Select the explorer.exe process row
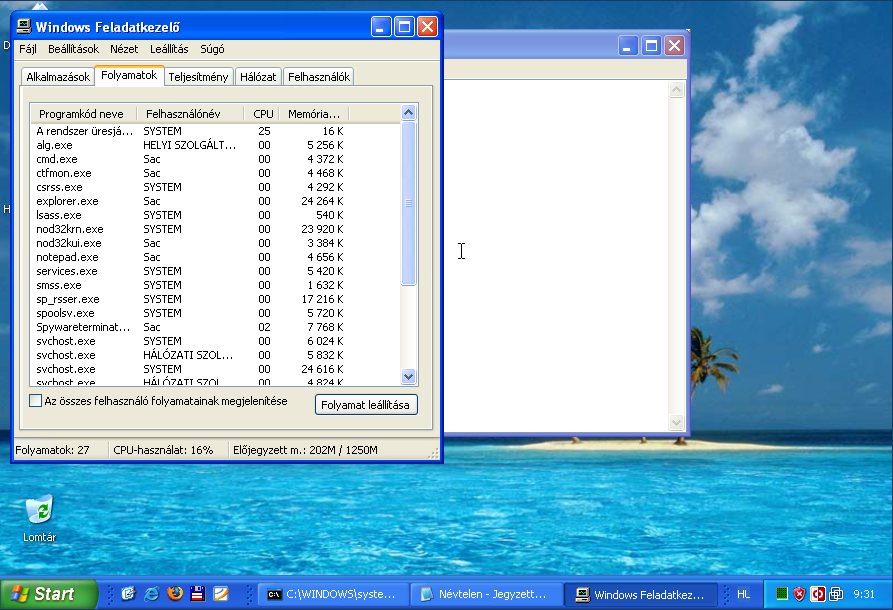 (216, 201)
